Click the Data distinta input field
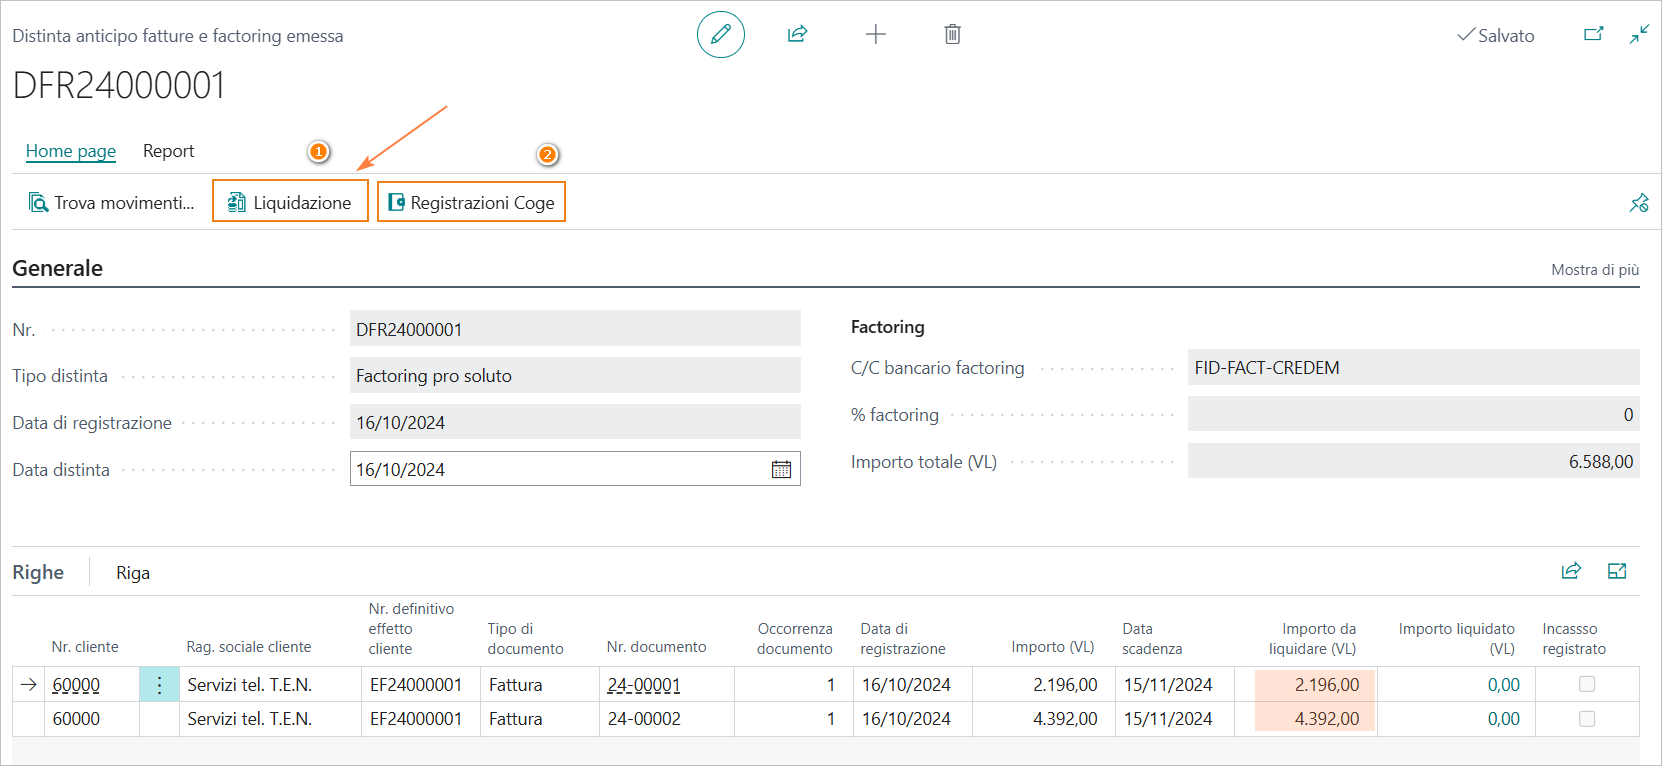Screen dimensions: 1662x766 coord(555,469)
